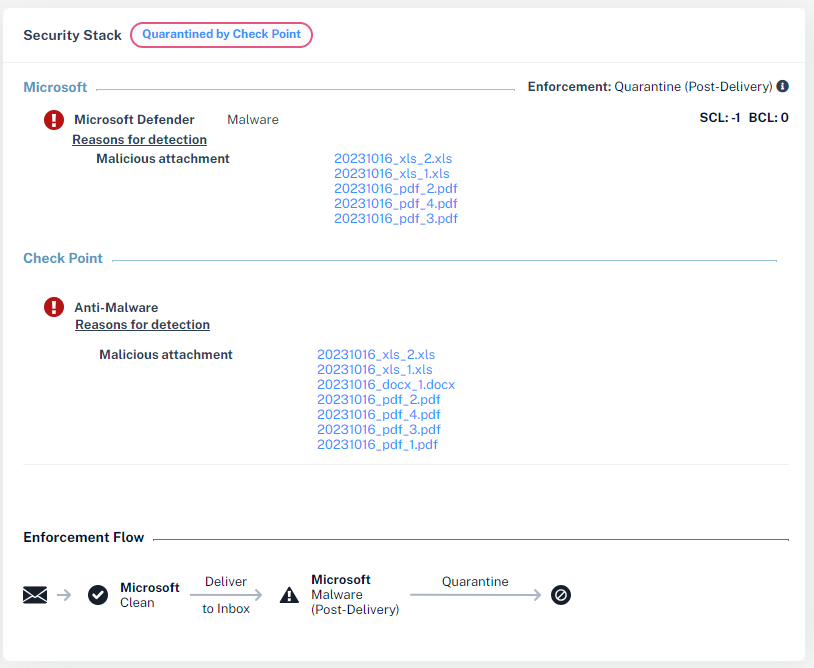
Task: Click the BCL: 0 value
Action: point(768,118)
